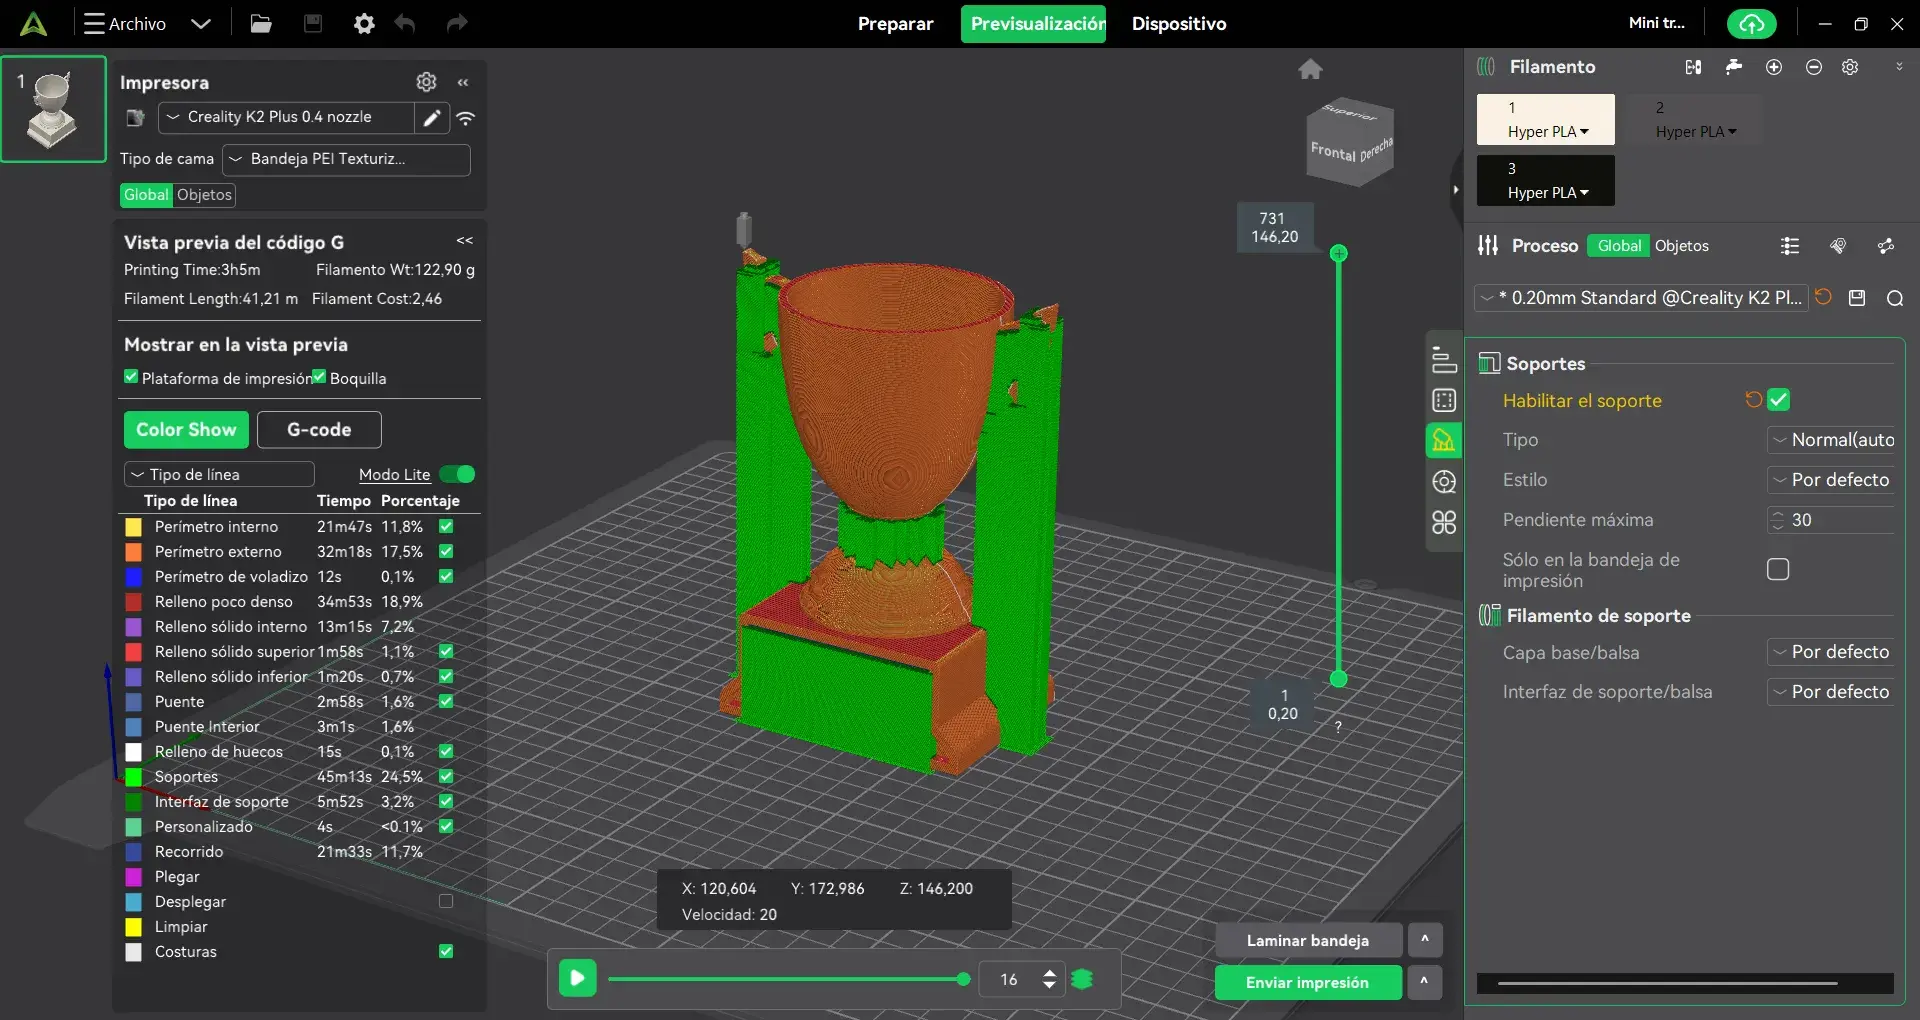
Task: Open filament 1 Hyper PLA dropdown
Action: tap(1546, 132)
